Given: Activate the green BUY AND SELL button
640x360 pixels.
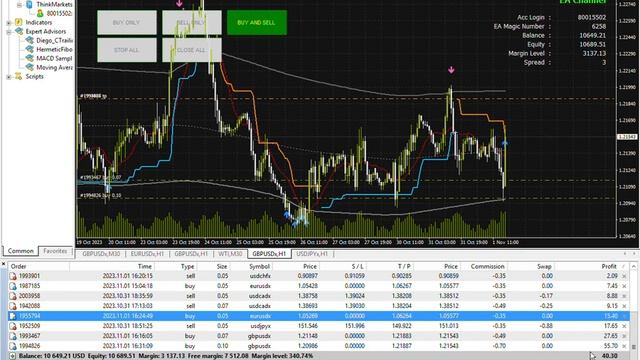Looking at the screenshot, I should tap(257, 22).
